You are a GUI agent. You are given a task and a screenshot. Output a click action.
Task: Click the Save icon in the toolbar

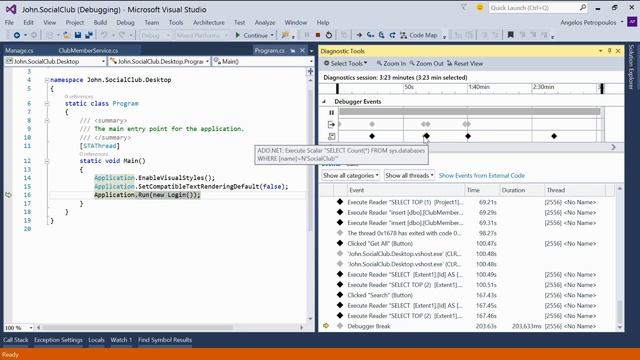pyautogui.click(x=78, y=36)
